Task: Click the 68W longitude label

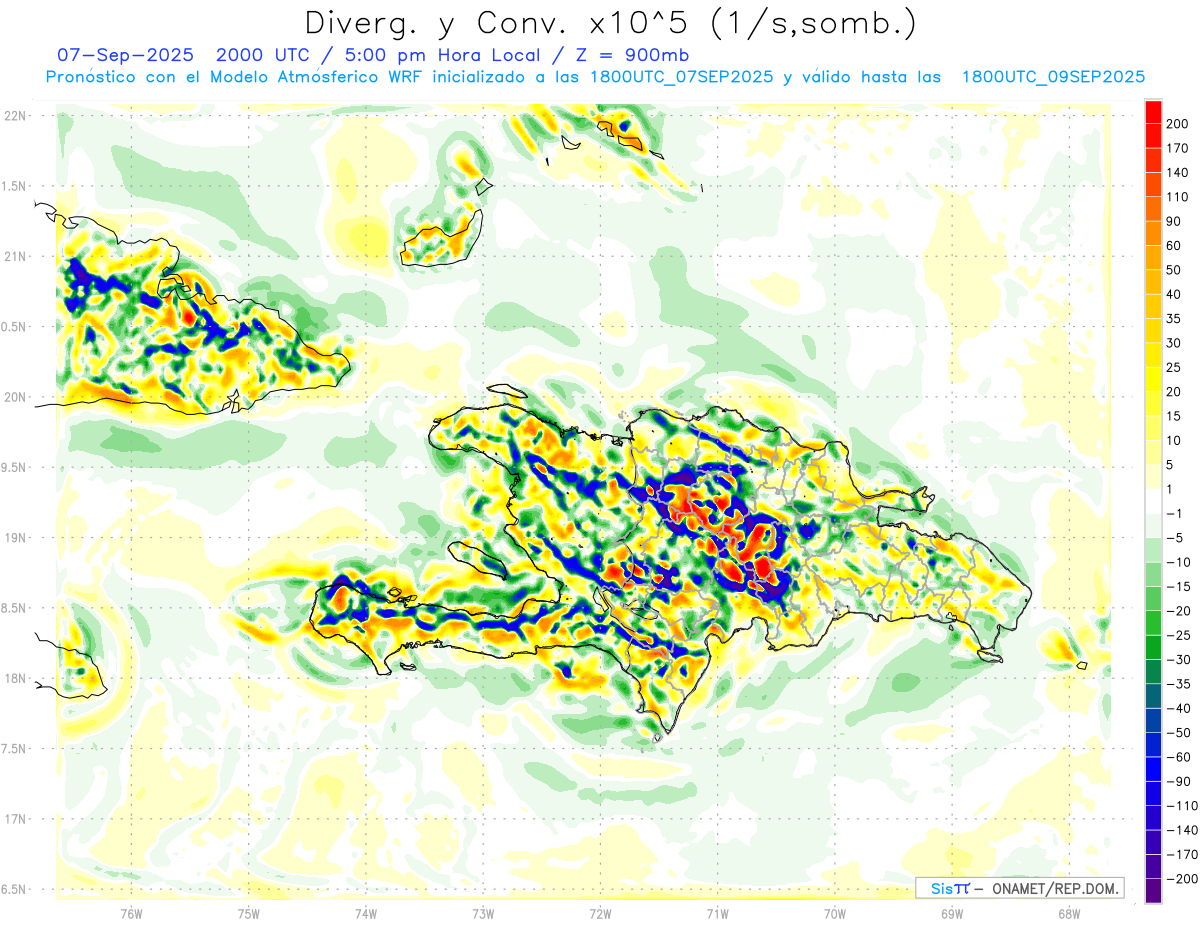Action: point(1069,913)
